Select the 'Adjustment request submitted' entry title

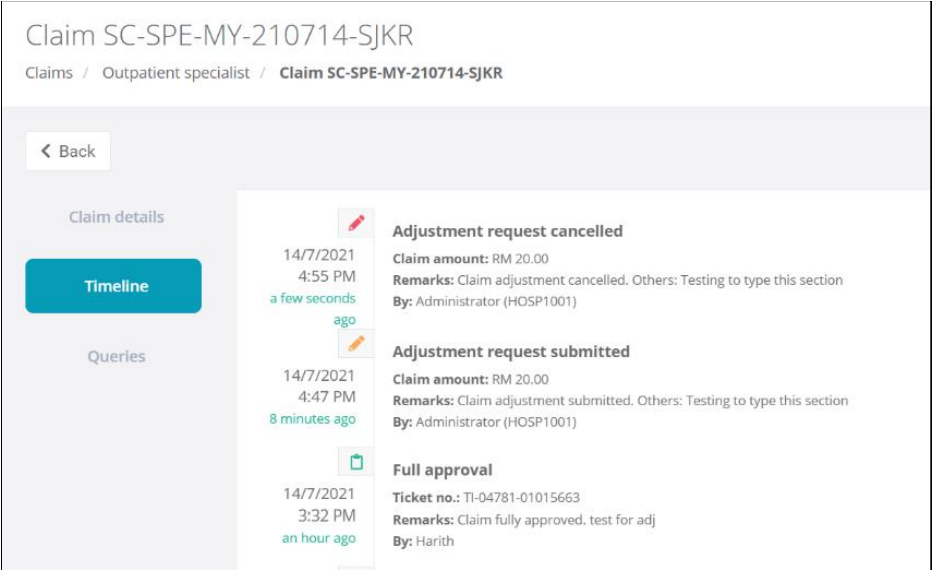pyautogui.click(x=511, y=352)
